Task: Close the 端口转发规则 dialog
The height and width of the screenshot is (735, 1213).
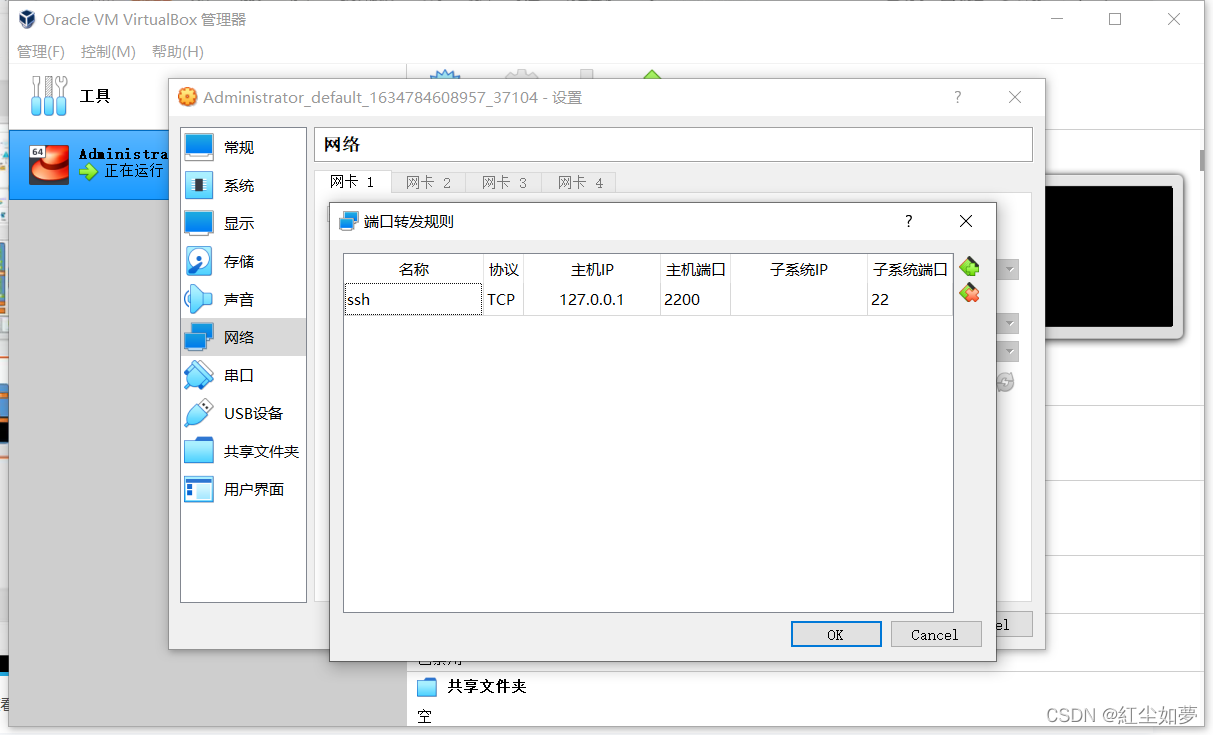Action: tap(965, 221)
